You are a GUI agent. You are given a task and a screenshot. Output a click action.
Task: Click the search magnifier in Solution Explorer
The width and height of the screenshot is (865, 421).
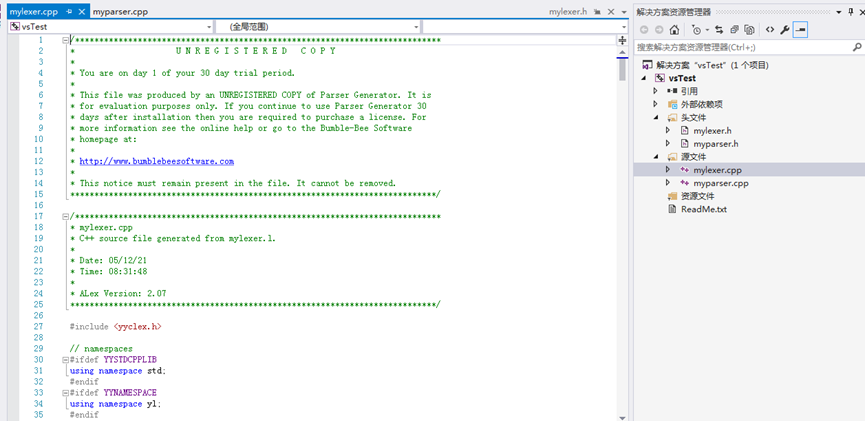(x=857, y=48)
